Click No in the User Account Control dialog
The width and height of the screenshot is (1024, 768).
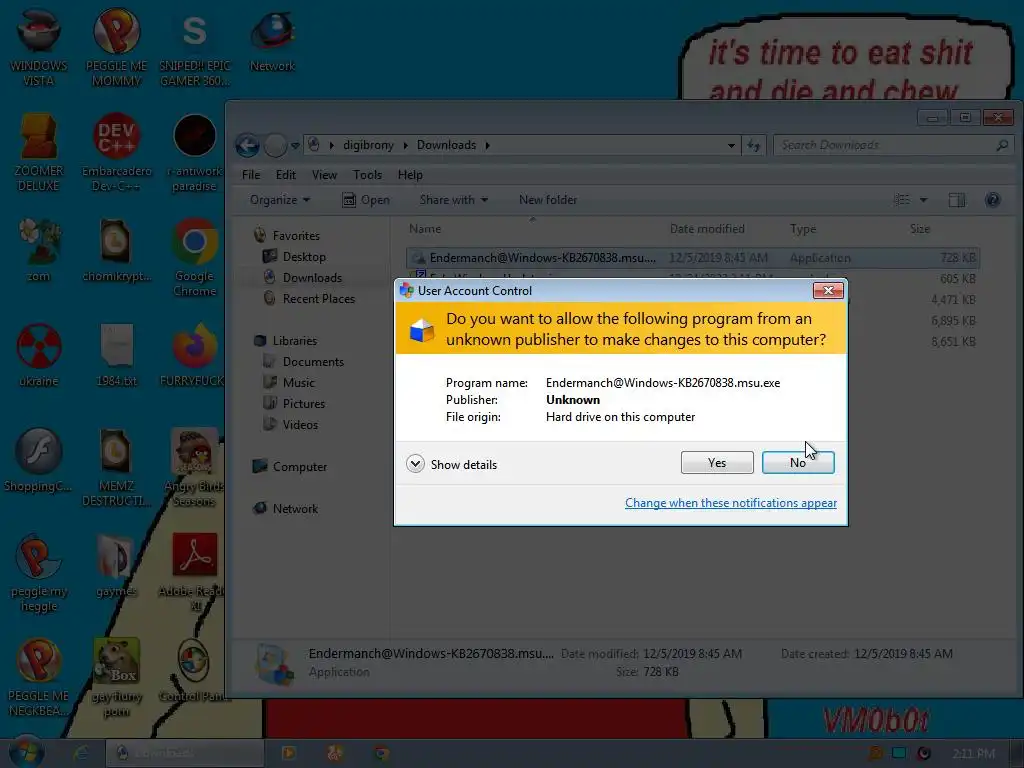point(798,462)
